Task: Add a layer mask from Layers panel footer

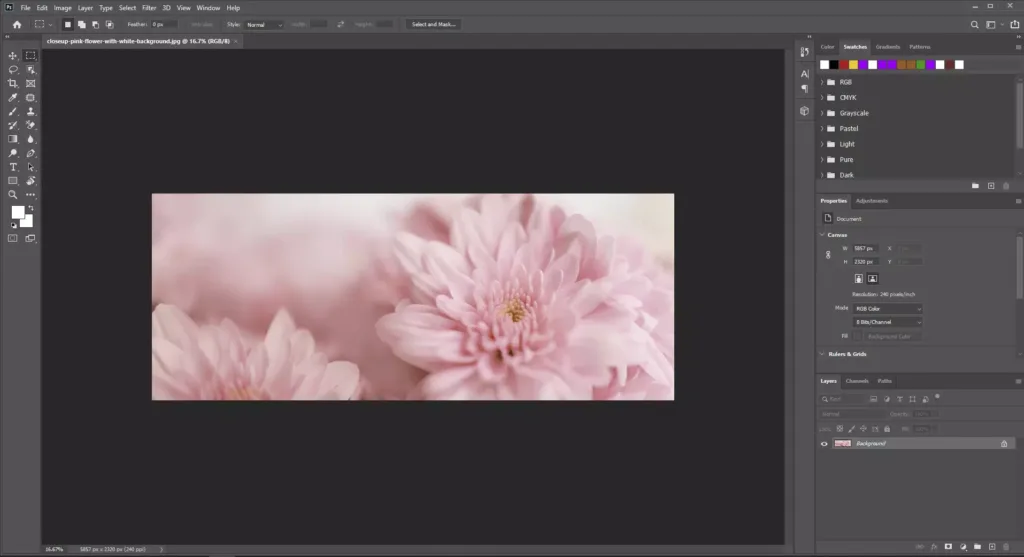Action: point(948,547)
